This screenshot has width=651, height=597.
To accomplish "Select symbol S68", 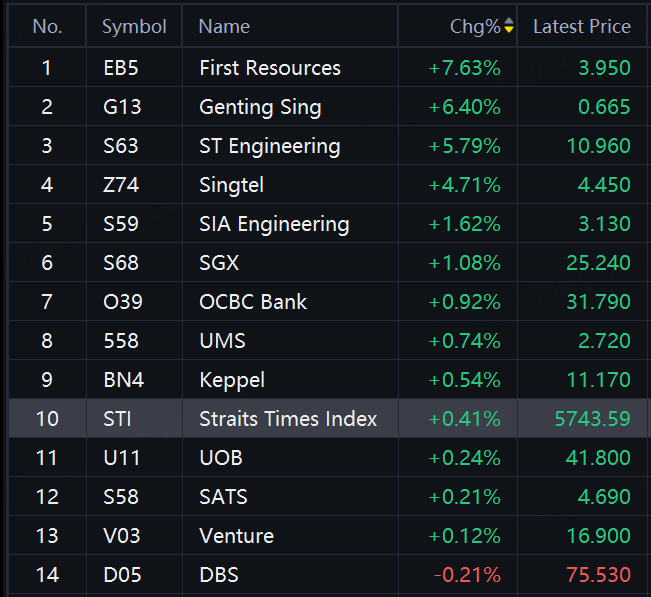I will pyautogui.click(x=121, y=263).
